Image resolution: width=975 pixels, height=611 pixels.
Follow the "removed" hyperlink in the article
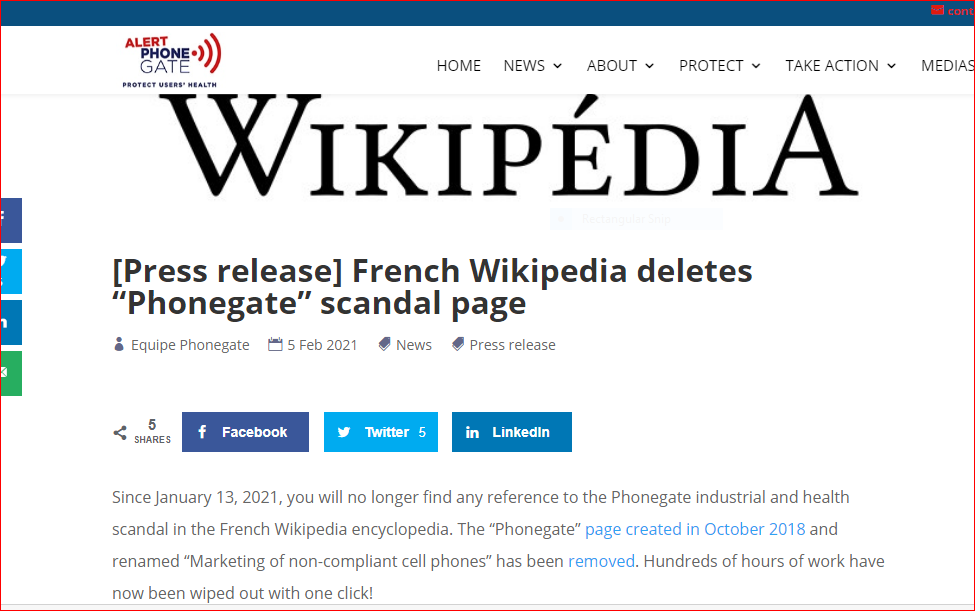tap(601, 561)
